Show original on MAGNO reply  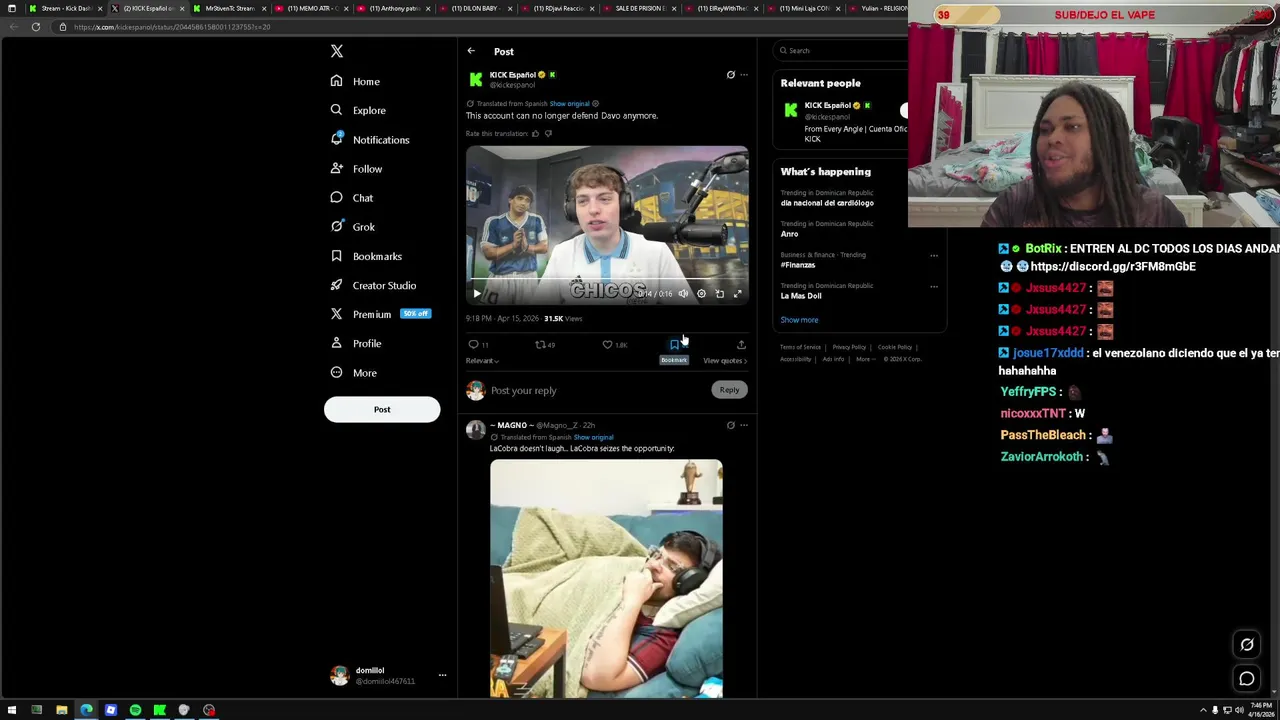coord(593,437)
